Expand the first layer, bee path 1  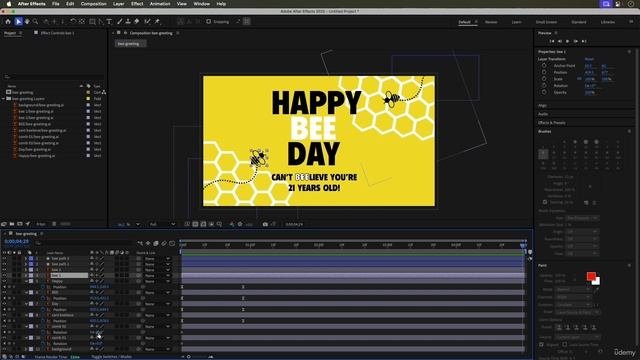pyautogui.click(x=26, y=259)
